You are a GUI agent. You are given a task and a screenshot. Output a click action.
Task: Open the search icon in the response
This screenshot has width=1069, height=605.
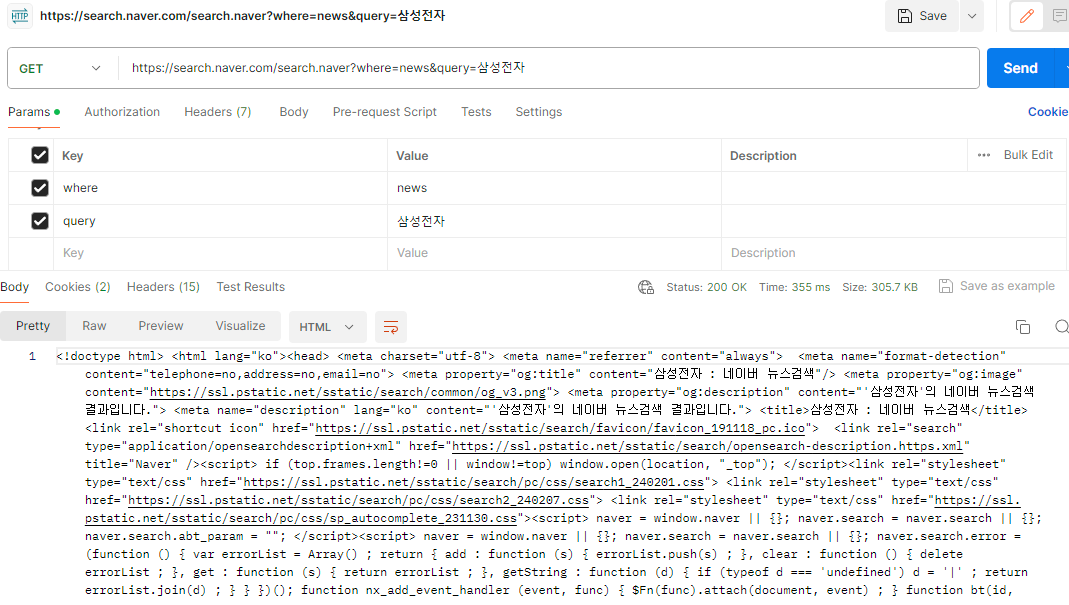click(x=1062, y=327)
